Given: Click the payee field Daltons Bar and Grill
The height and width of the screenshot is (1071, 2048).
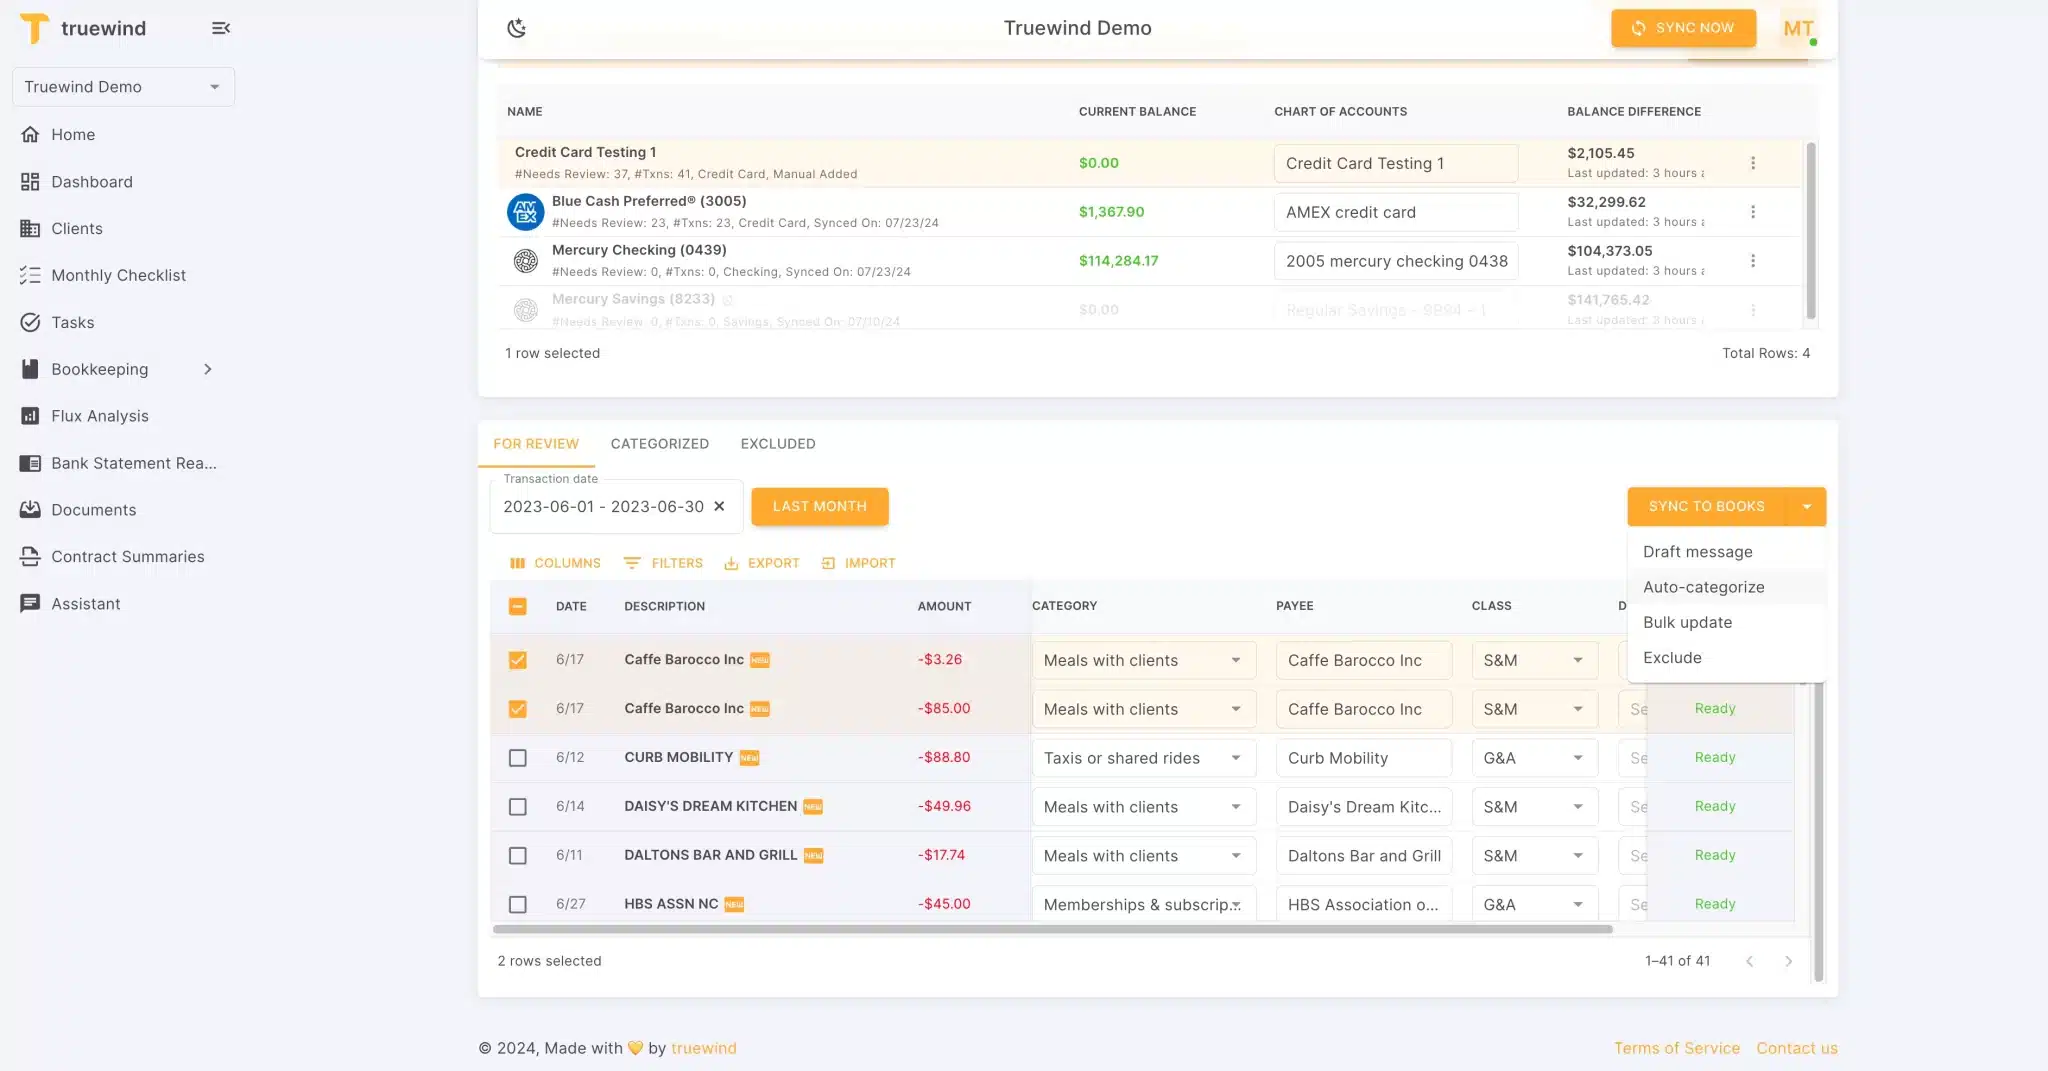Looking at the screenshot, I should [1363, 856].
